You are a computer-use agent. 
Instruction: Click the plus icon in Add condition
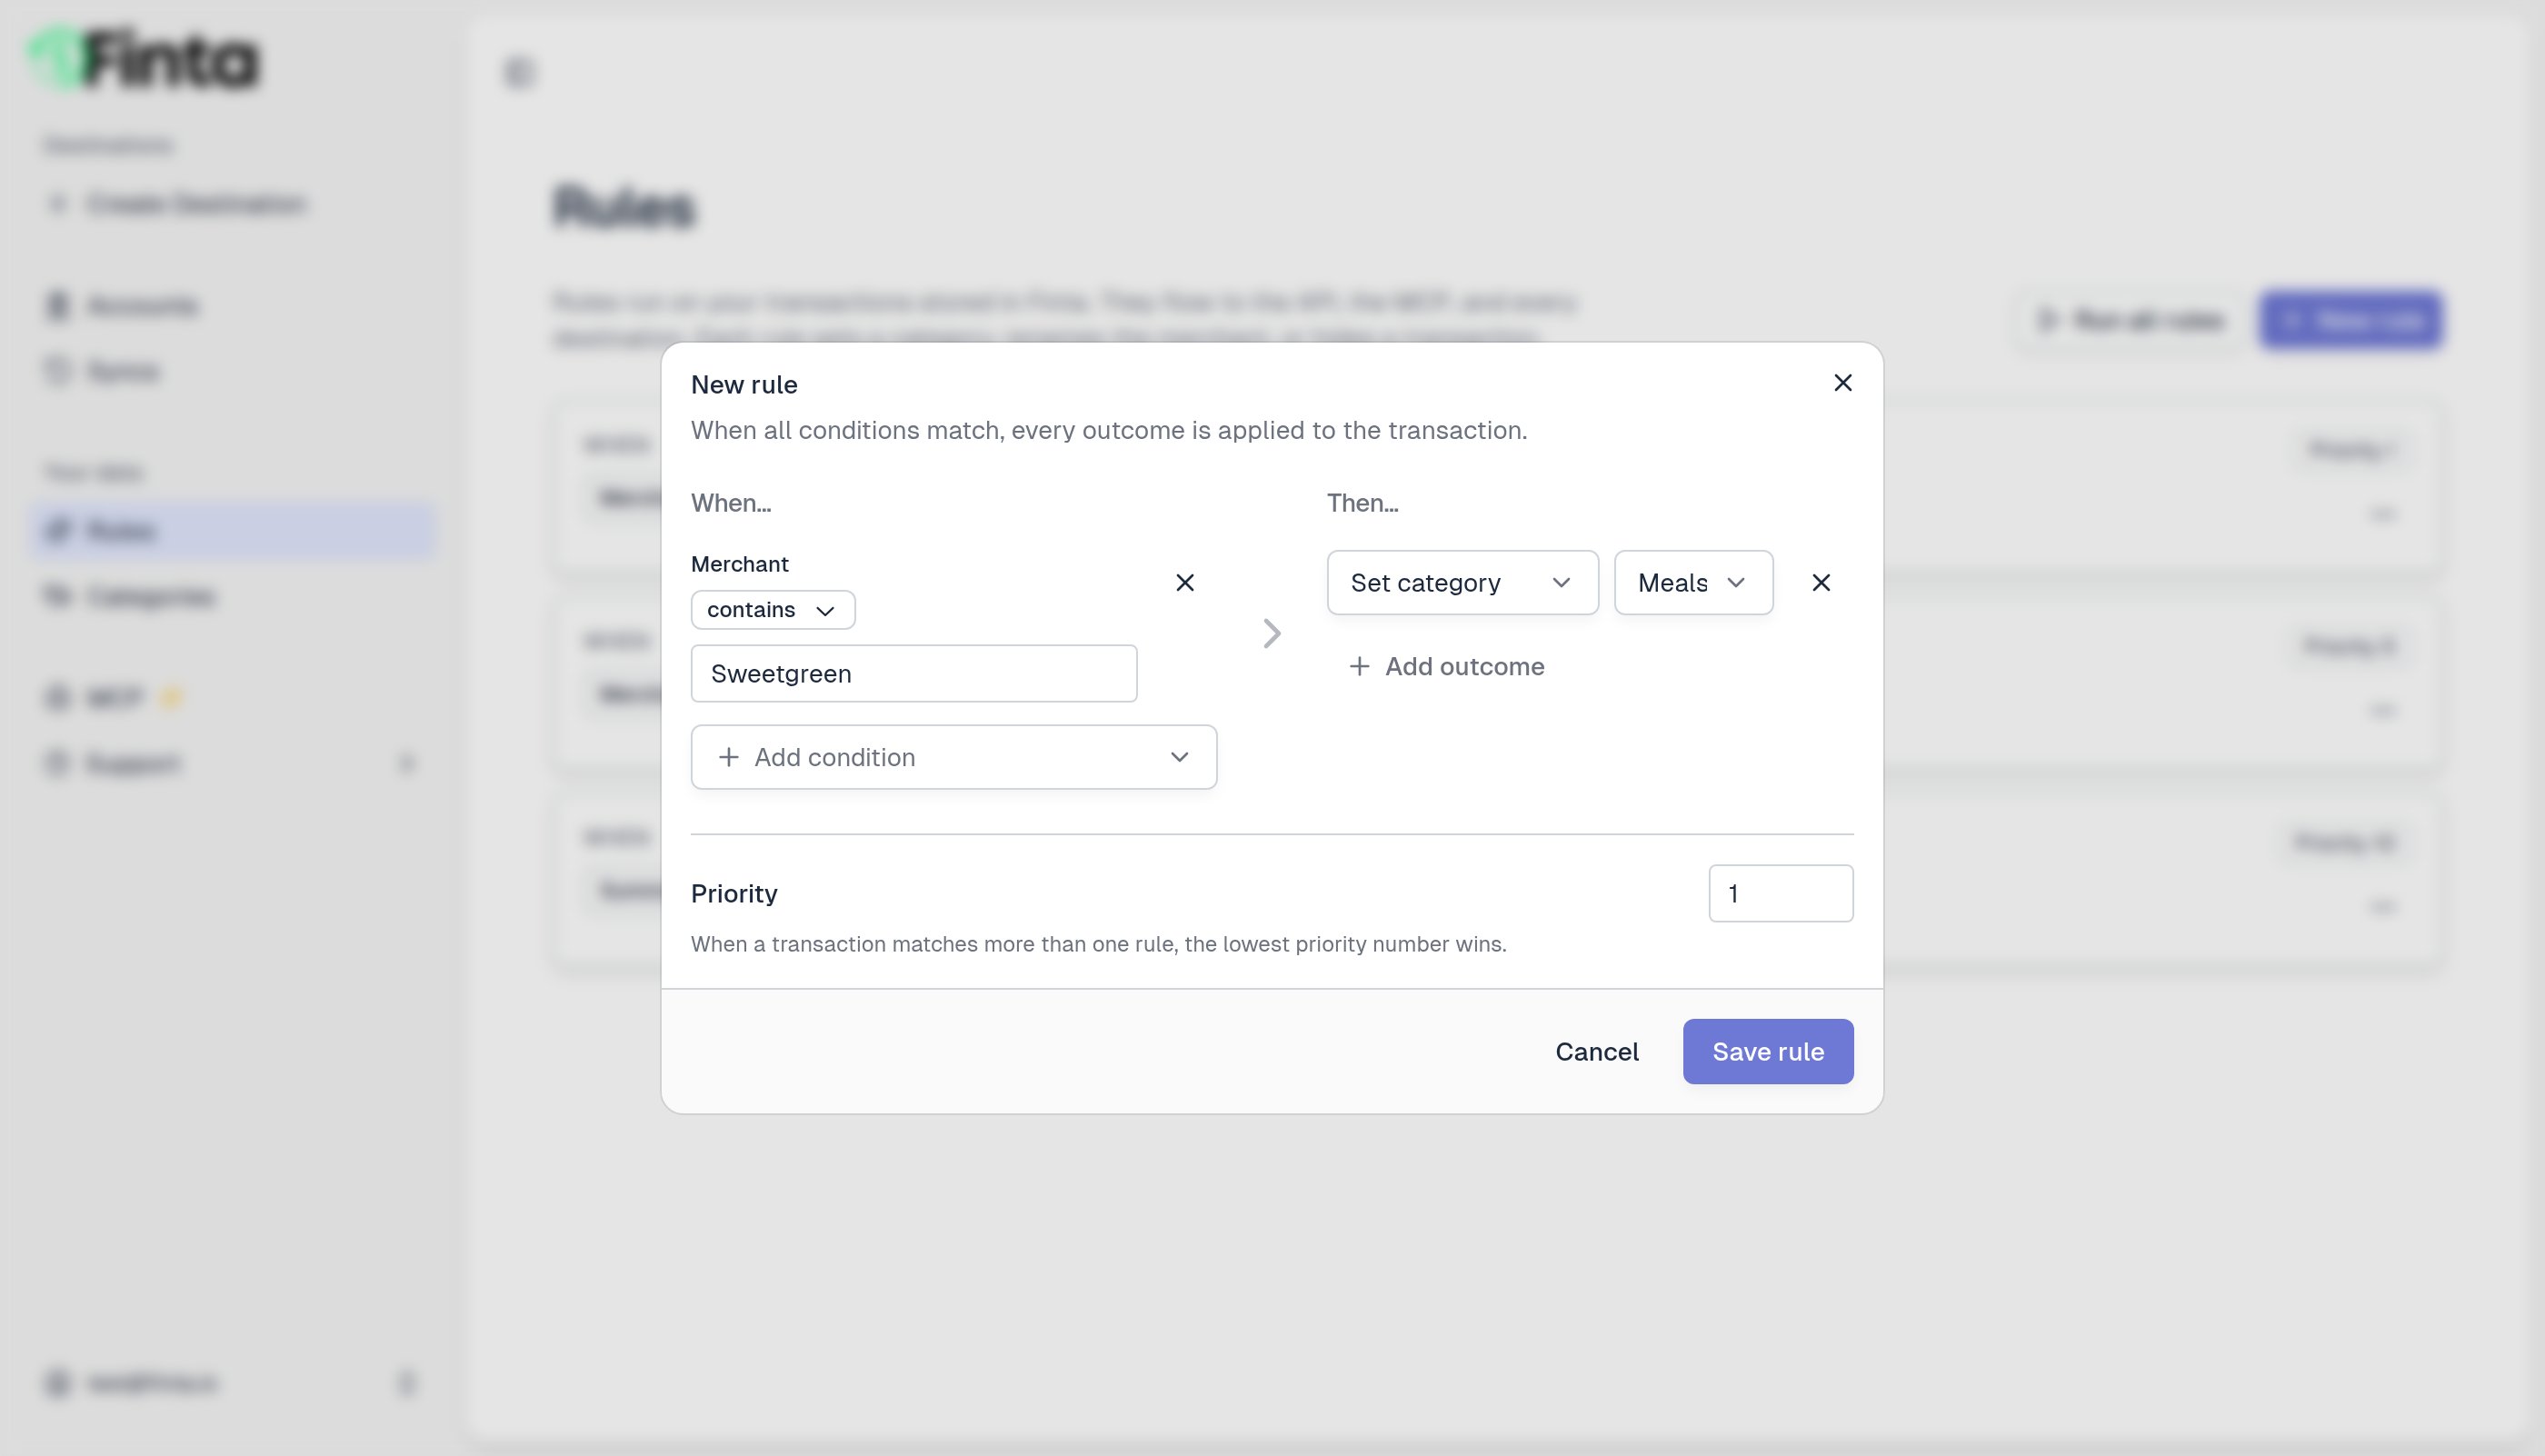click(x=729, y=757)
